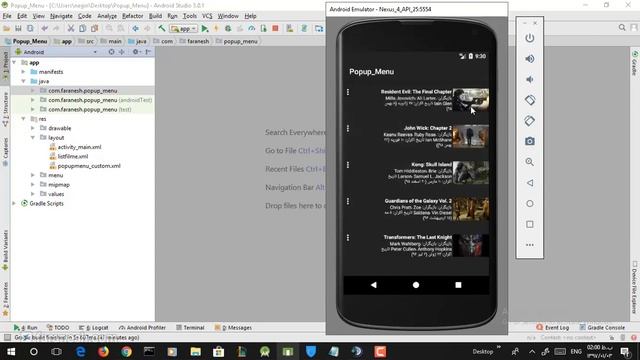This screenshot has width=640, height=360.
Task: Expand the manifests folder
Action: (23, 72)
